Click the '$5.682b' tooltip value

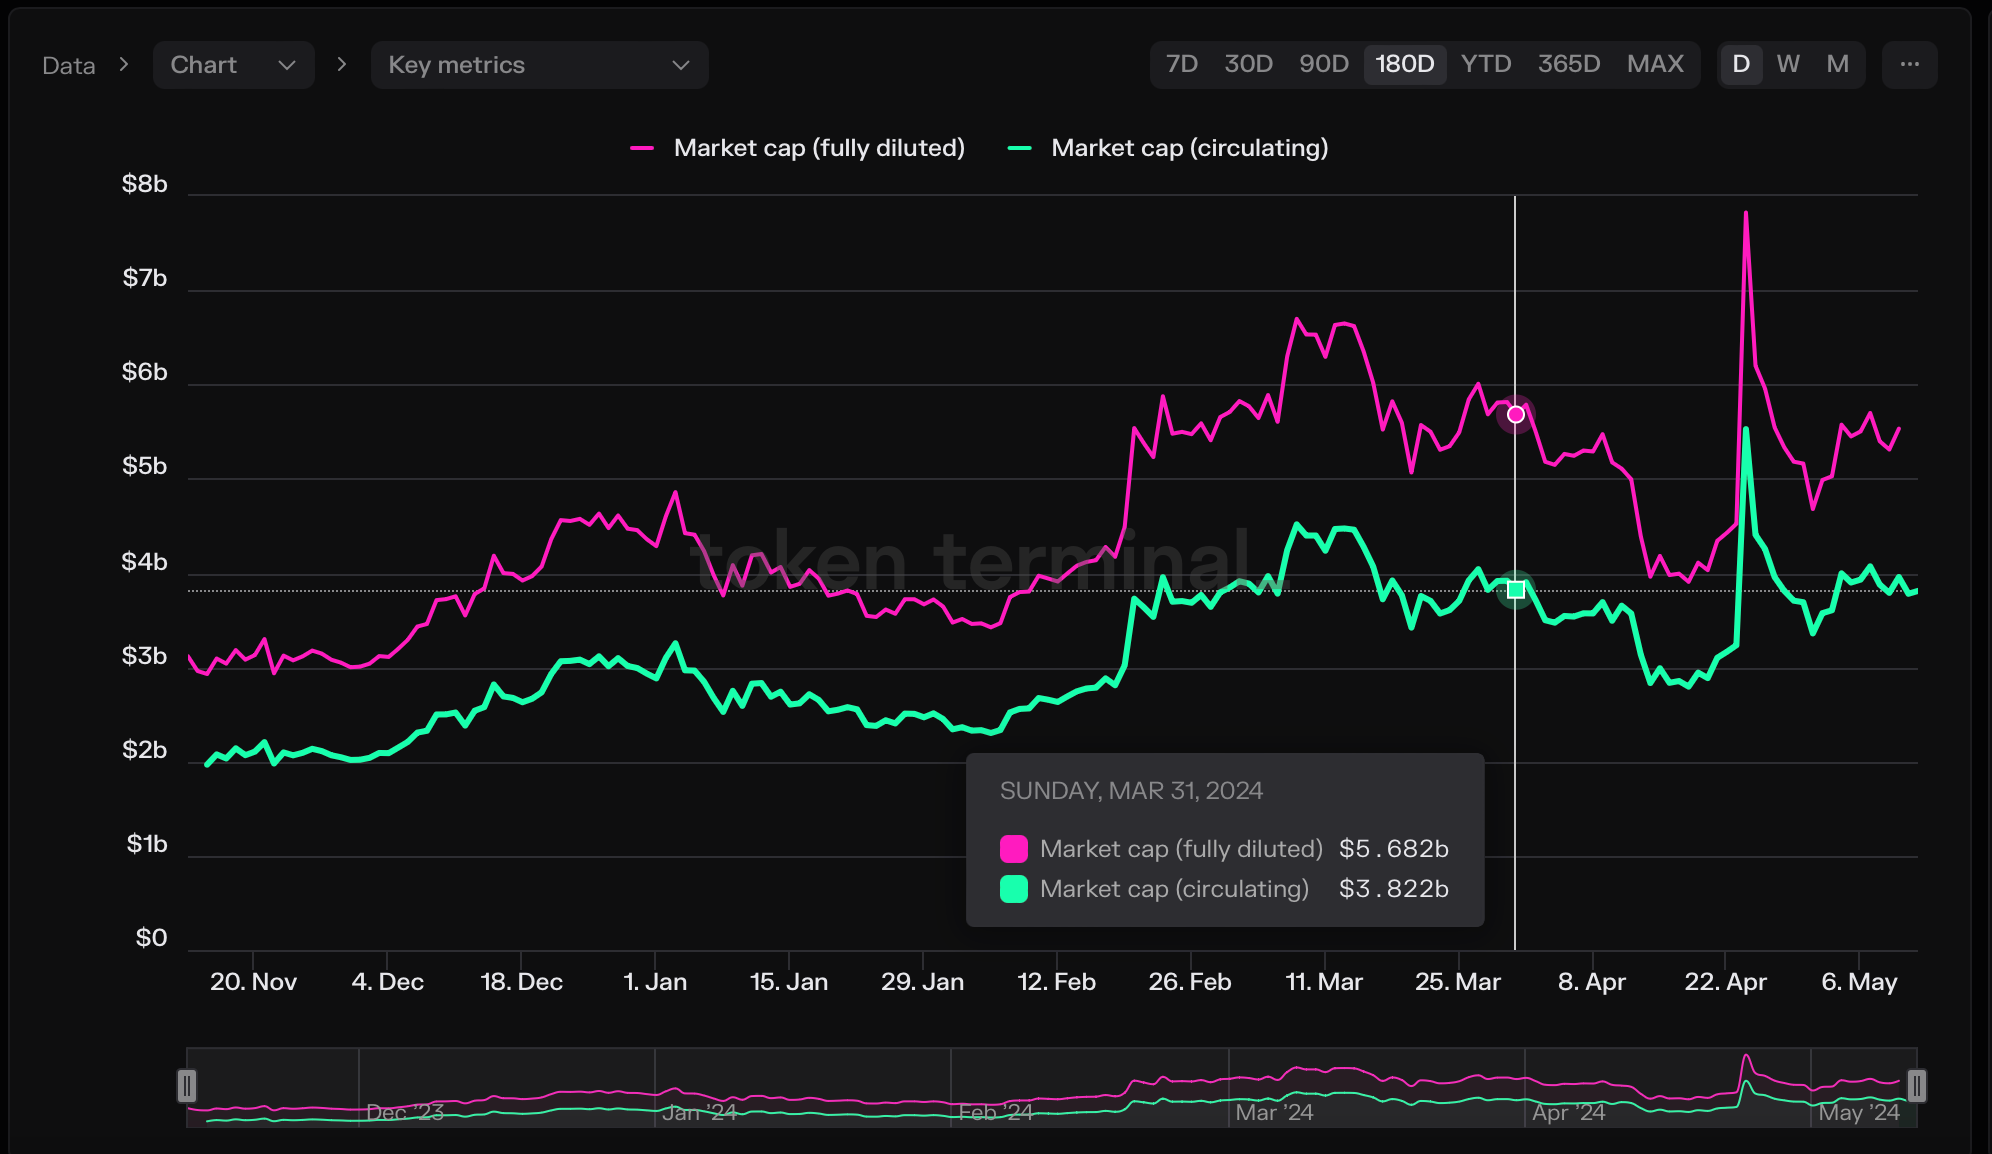pyautogui.click(x=1394, y=849)
